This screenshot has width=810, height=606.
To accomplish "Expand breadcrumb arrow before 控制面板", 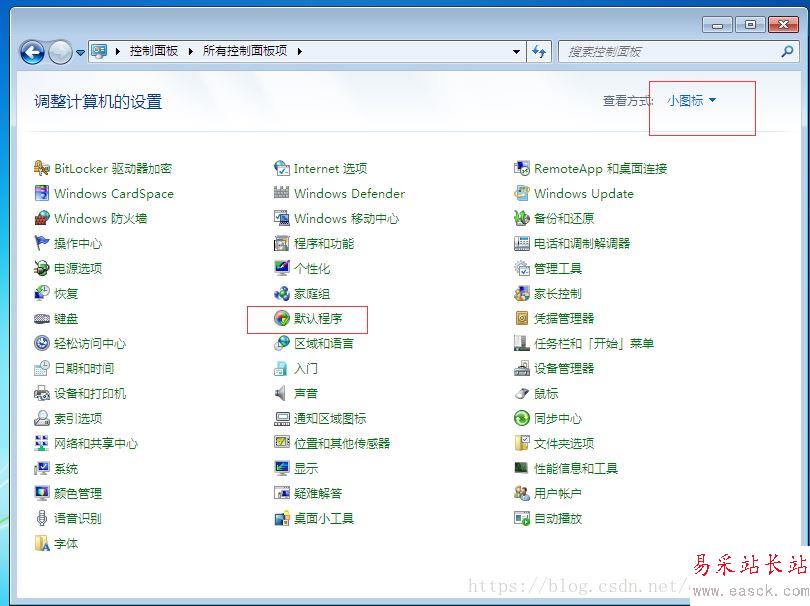I will pos(118,51).
